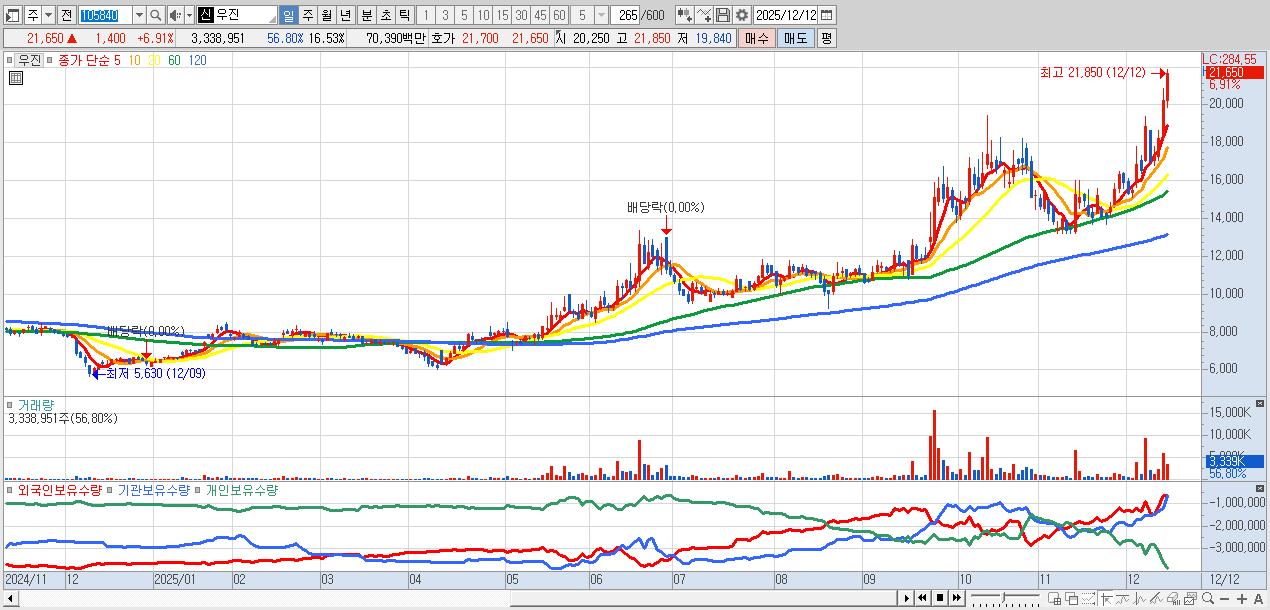Click the chart window picture icon at bottom
Image resolution: width=1270 pixels, height=610 pixels.
(1190, 598)
